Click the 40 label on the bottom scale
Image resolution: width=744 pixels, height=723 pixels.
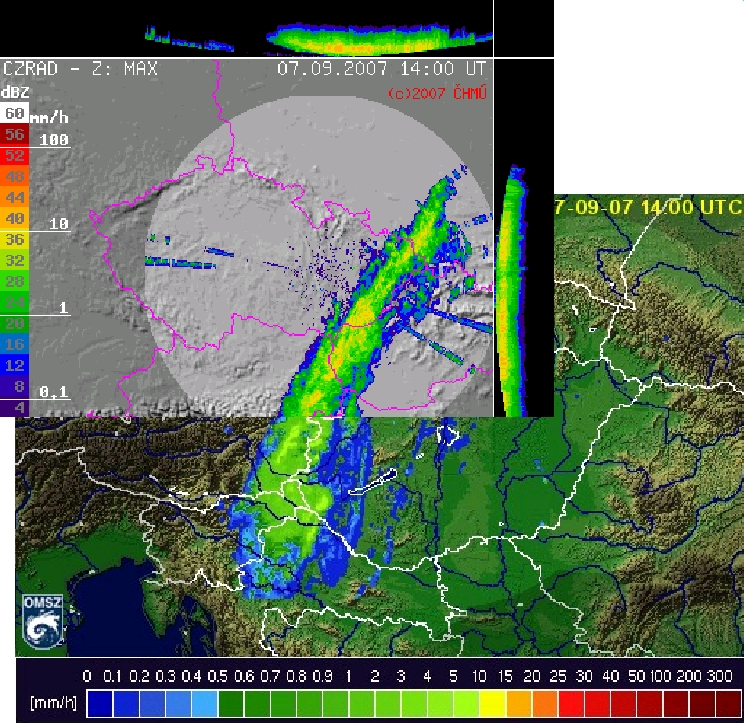[611, 676]
